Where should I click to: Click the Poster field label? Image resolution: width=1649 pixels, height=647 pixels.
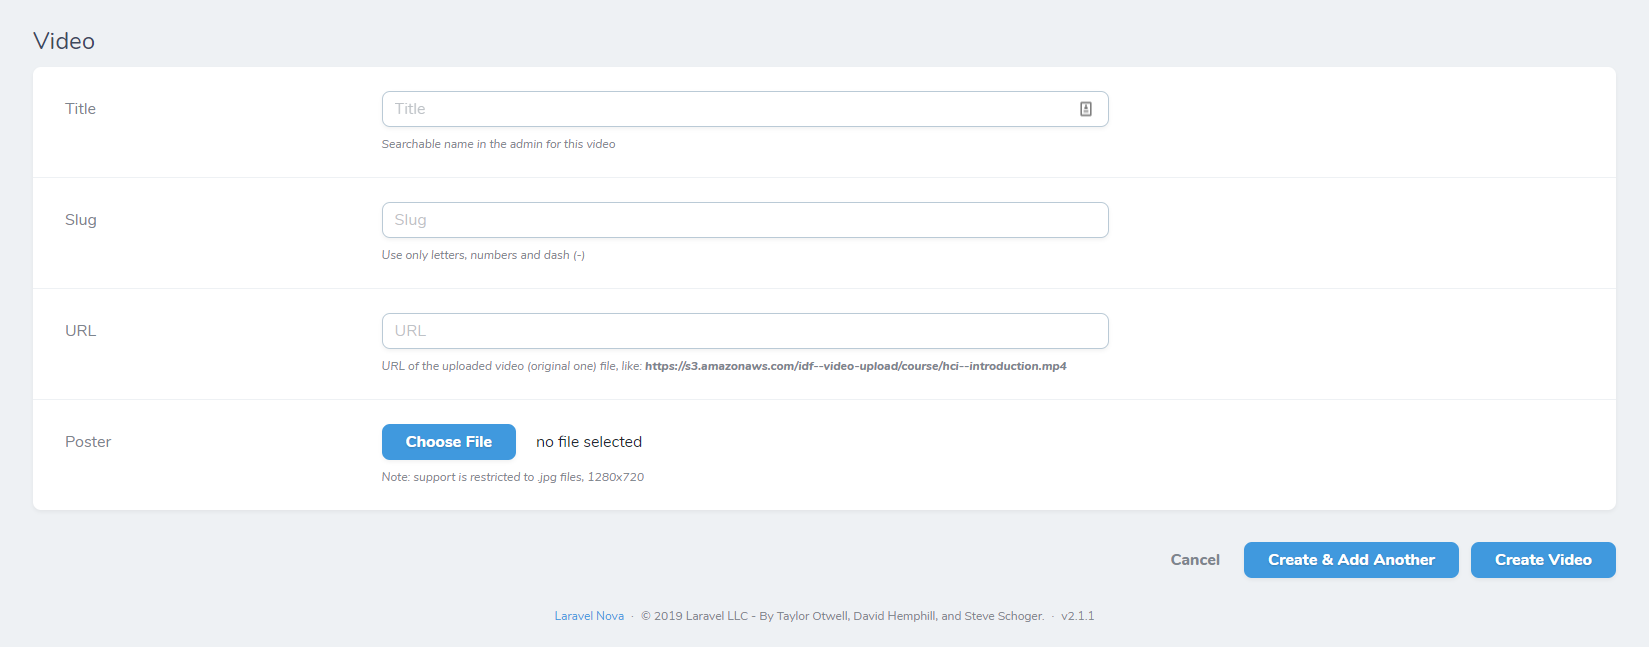(x=88, y=442)
